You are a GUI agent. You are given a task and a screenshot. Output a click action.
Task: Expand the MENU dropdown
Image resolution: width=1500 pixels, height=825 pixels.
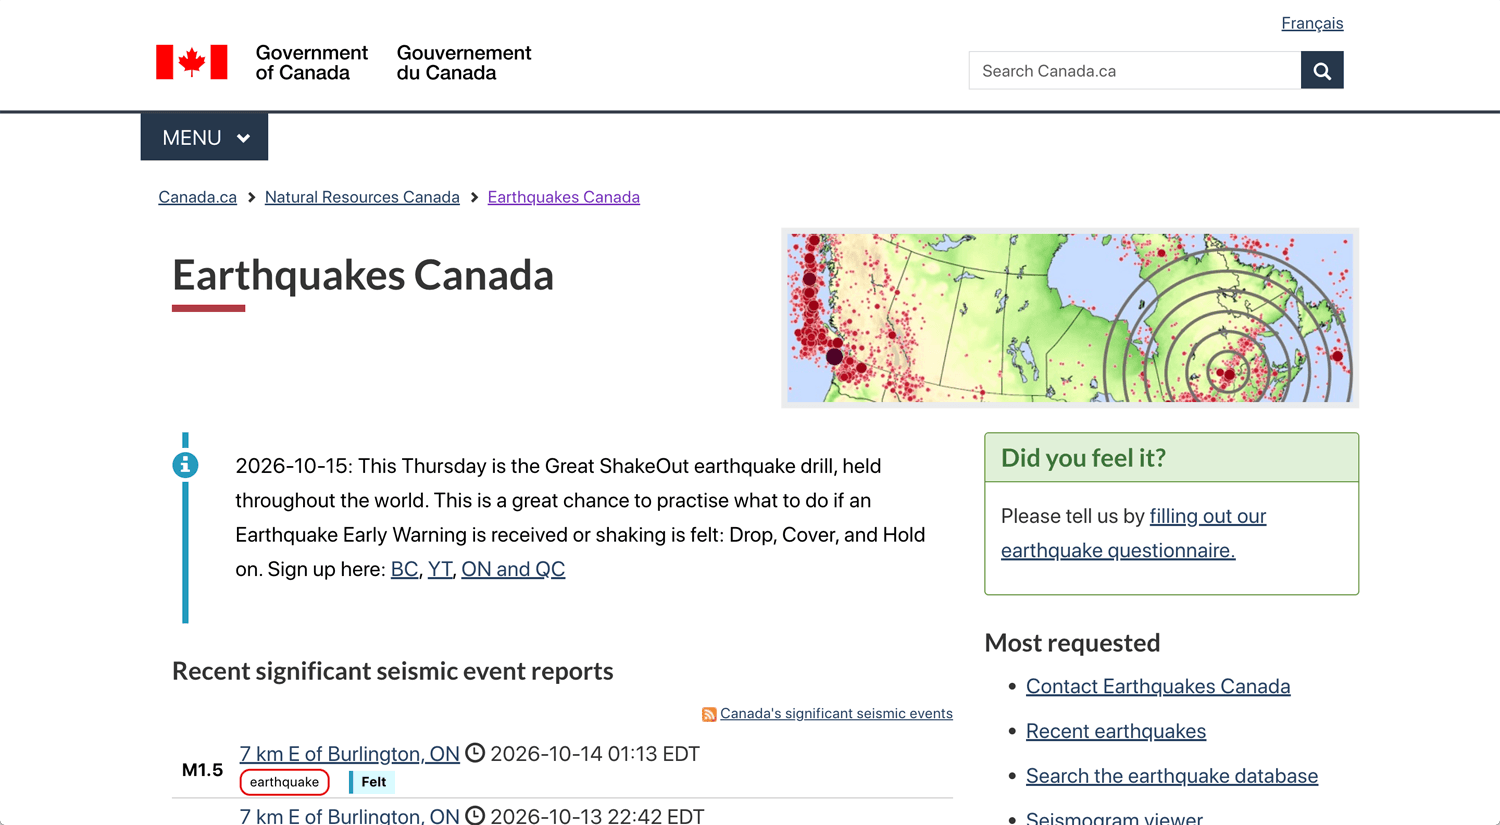(204, 137)
